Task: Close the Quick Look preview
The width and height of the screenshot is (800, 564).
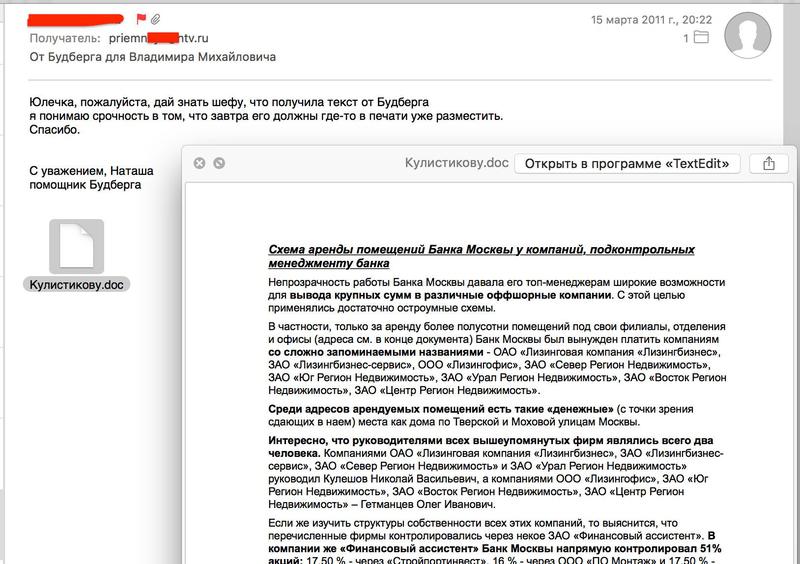Action: 199,163
